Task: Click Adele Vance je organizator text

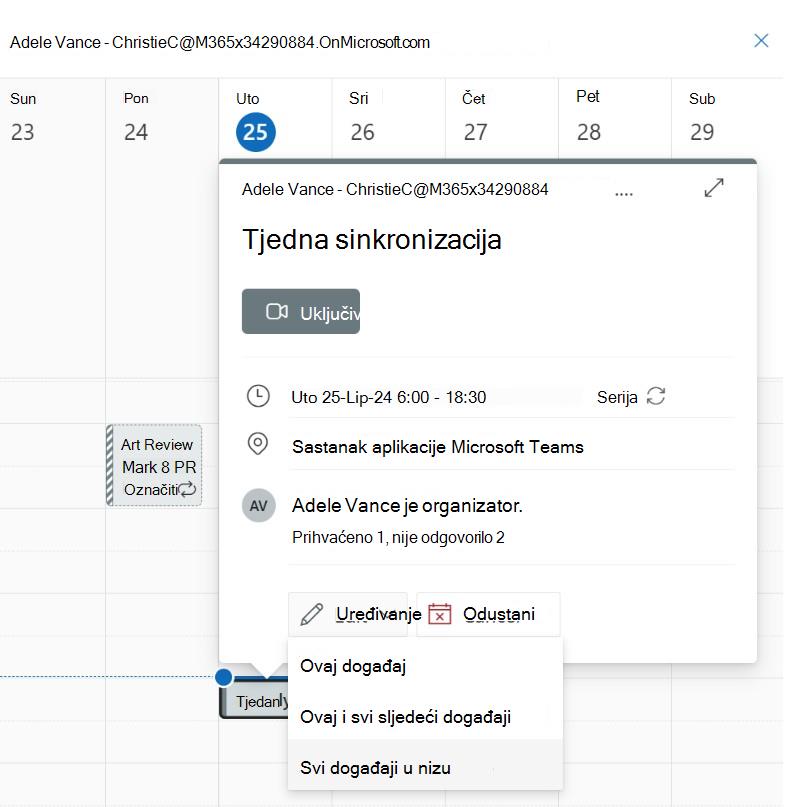Action: pyautogui.click(x=407, y=506)
